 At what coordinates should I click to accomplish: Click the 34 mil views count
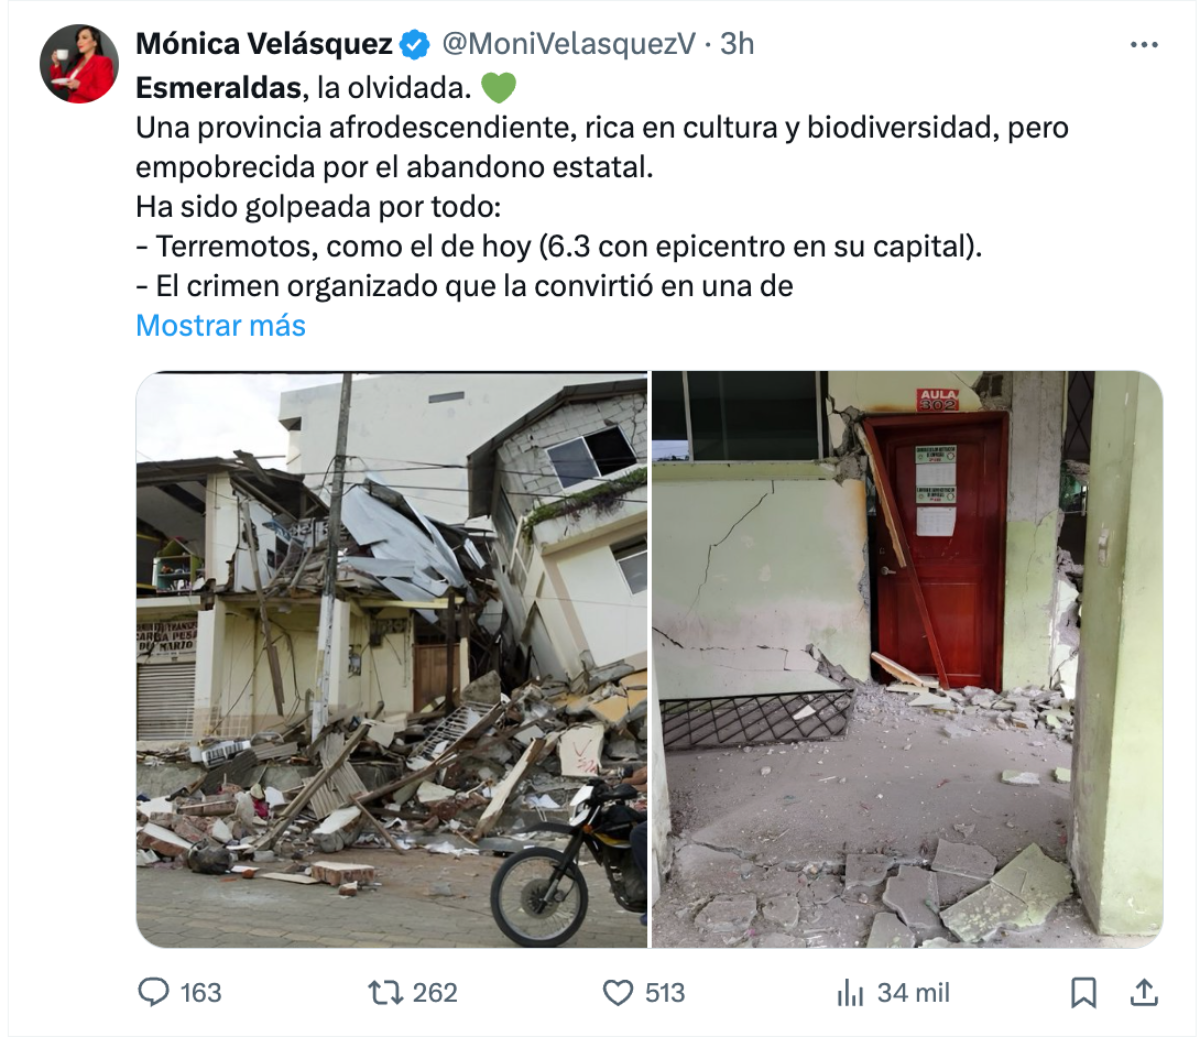pos(913,993)
